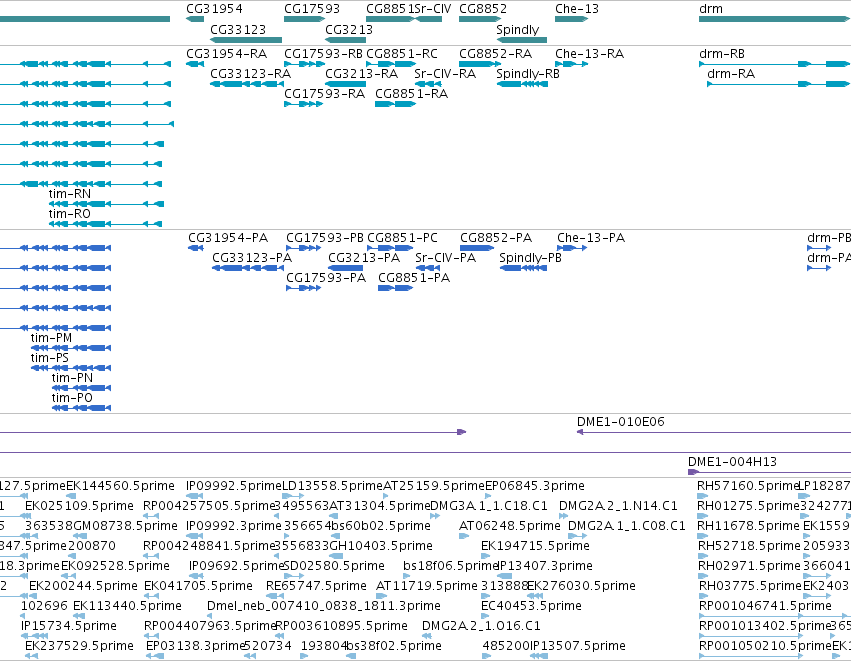This screenshot has width=851, height=661.
Task: Click the Spindly-RB transcript label
Action: (x=528, y=74)
